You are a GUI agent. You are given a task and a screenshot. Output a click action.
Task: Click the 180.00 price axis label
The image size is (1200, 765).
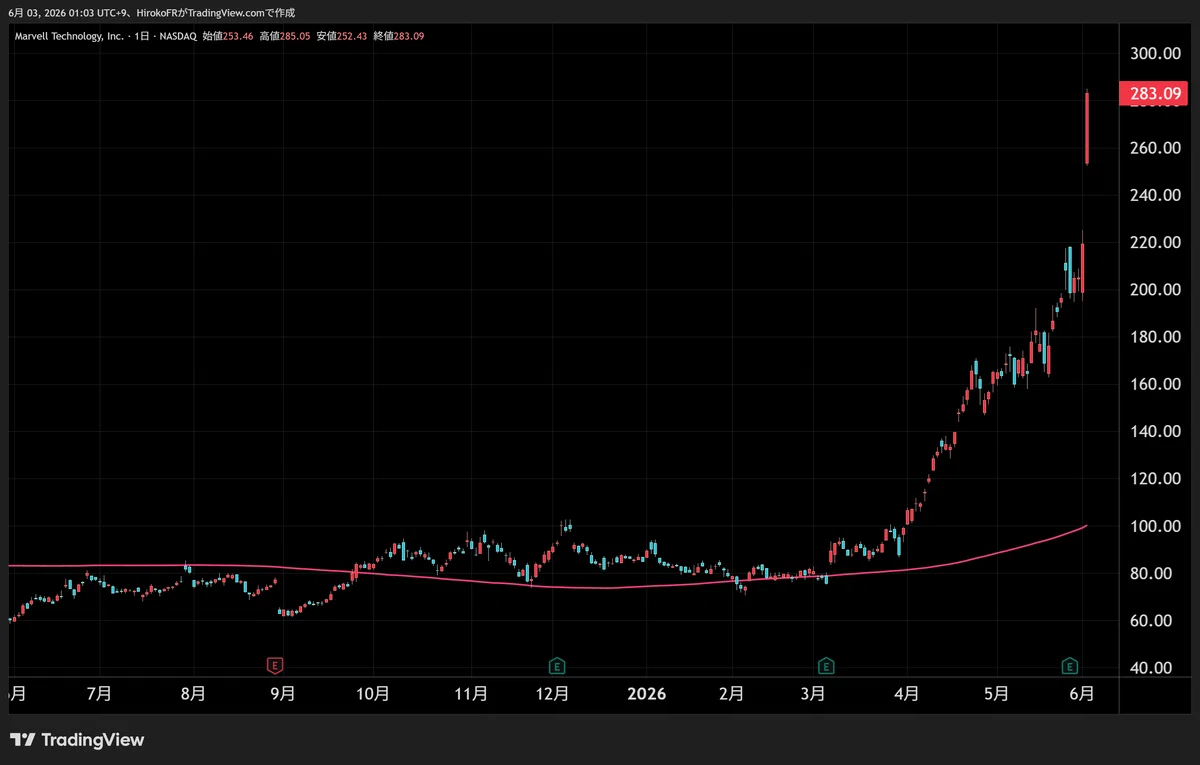click(1156, 337)
